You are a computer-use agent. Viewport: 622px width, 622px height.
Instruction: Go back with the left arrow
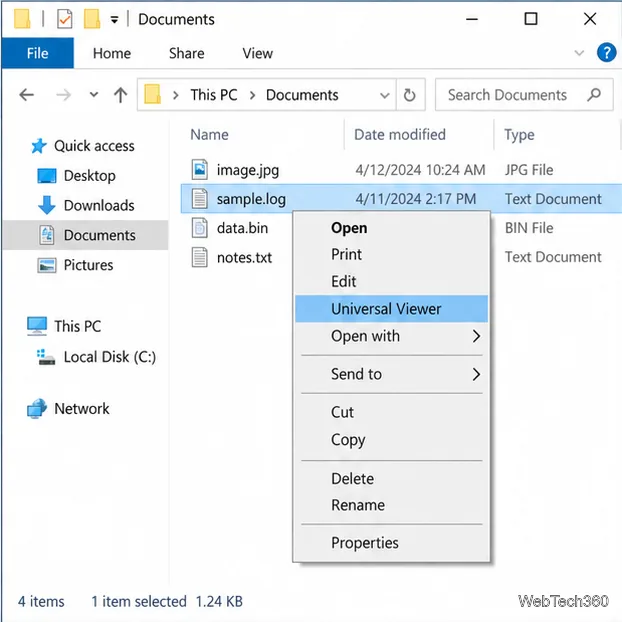coord(27,95)
